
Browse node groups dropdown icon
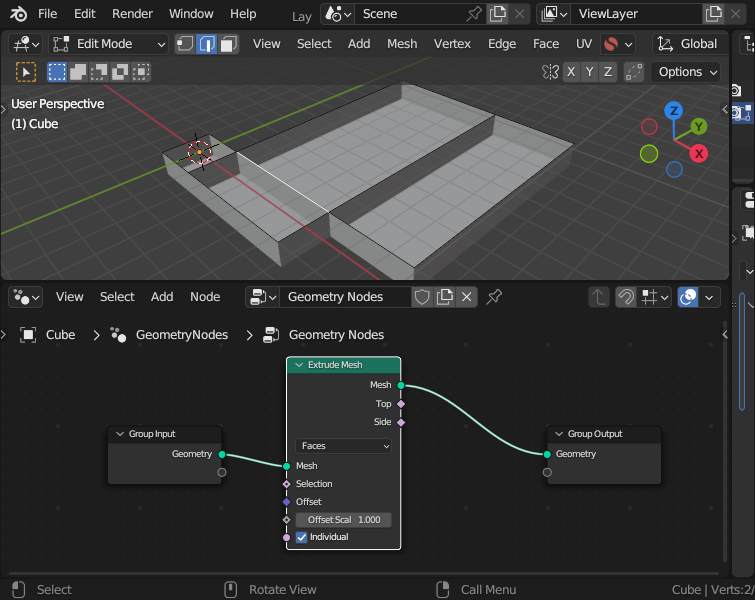tap(263, 297)
